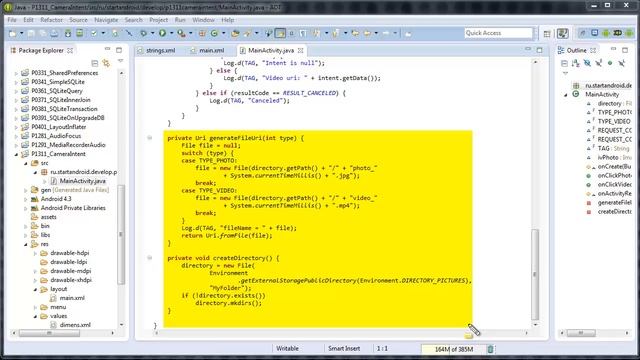Click the Quick Access search field

(498, 33)
